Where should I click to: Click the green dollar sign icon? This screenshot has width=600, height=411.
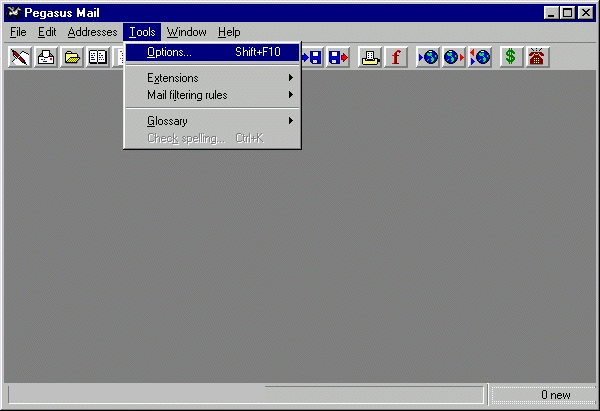(x=512, y=57)
